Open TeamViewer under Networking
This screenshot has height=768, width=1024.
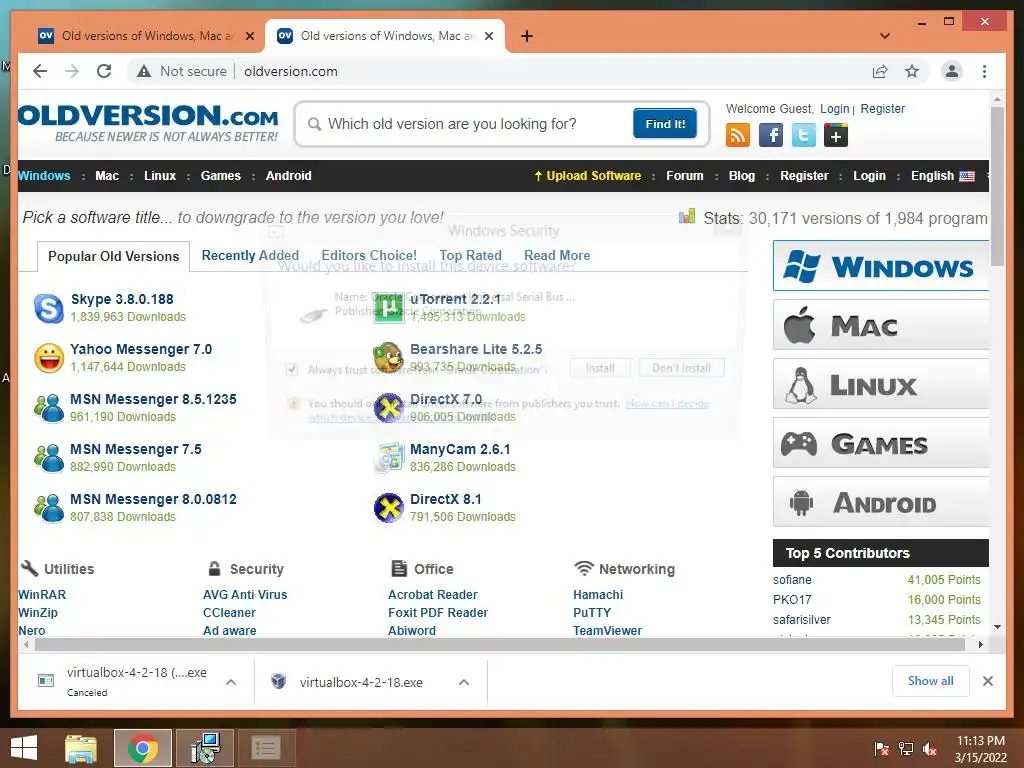coord(607,631)
